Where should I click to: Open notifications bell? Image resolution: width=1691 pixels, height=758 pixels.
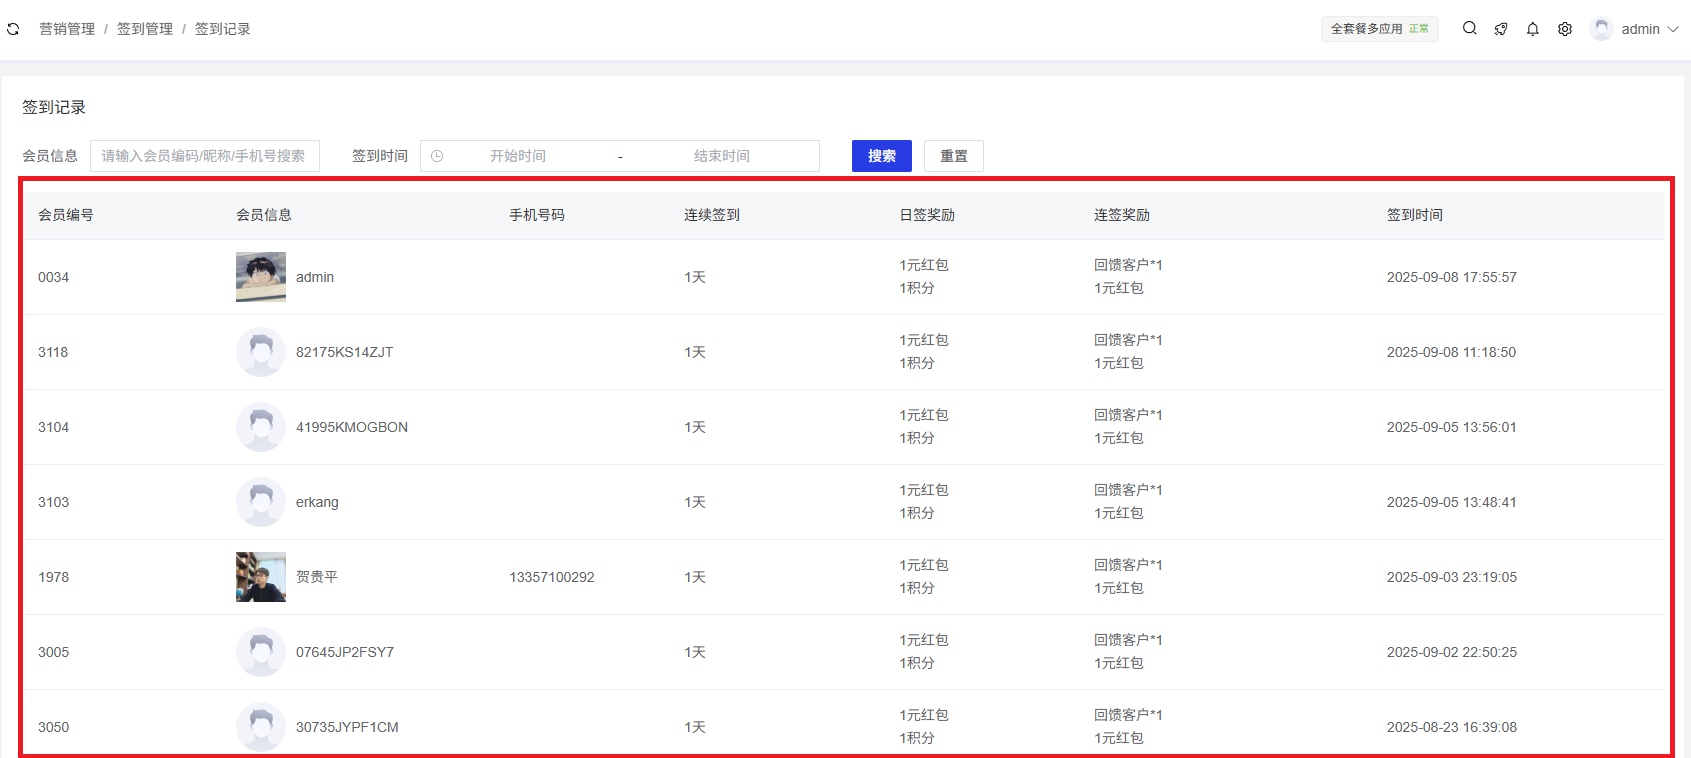pos(1533,29)
